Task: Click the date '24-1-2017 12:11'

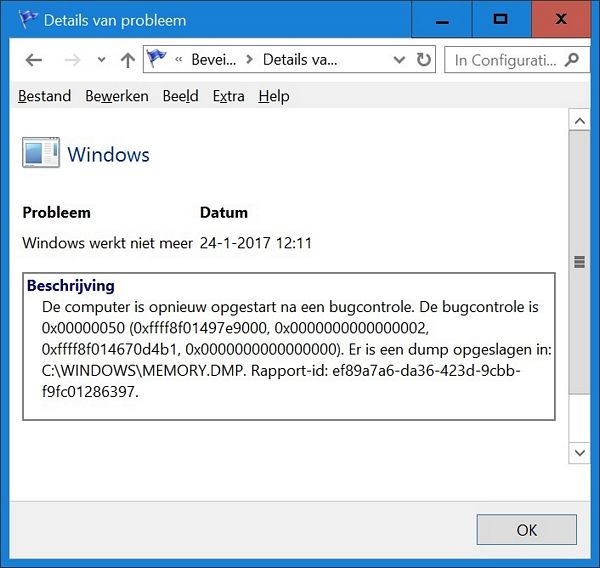Action: (256, 243)
